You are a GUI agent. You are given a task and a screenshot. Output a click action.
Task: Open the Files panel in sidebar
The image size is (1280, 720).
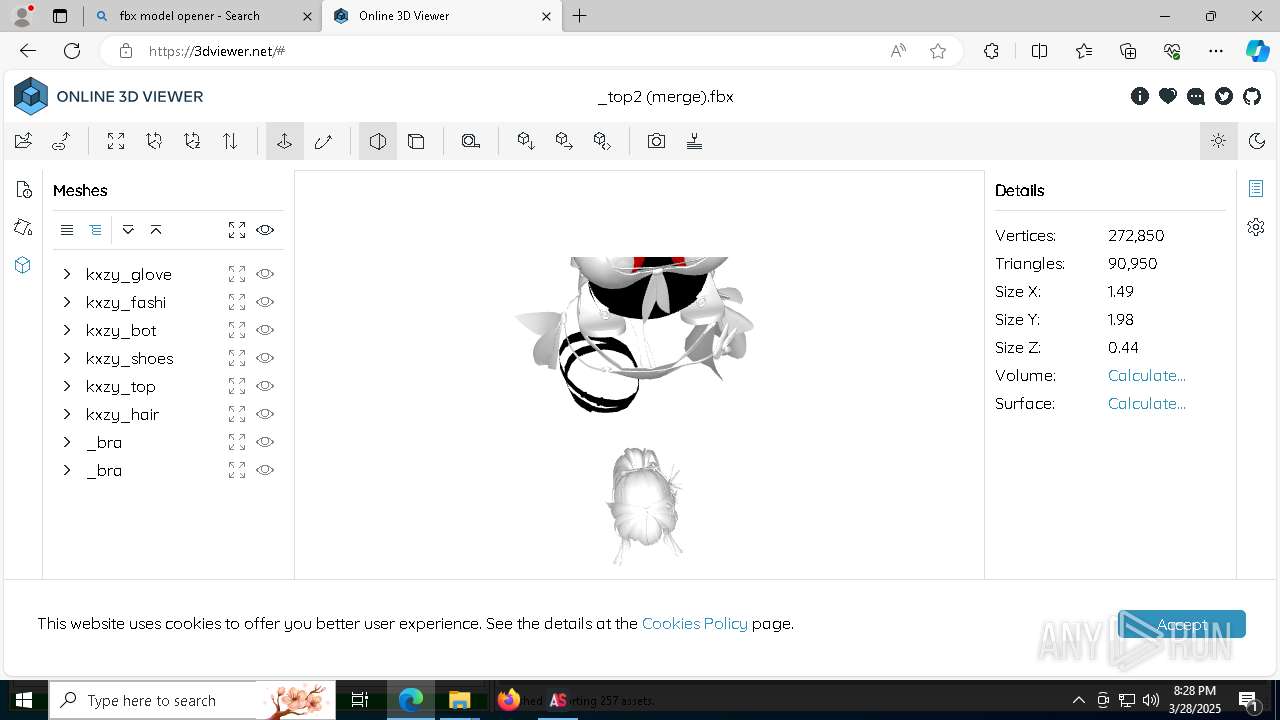pyautogui.click(x=24, y=190)
